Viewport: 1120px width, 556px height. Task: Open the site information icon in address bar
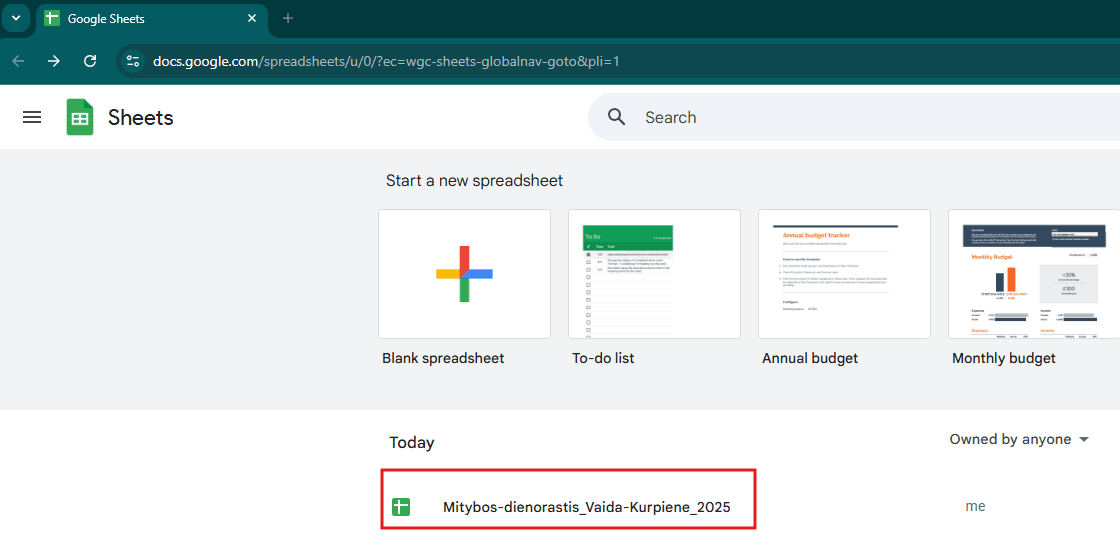tap(133, 61)
